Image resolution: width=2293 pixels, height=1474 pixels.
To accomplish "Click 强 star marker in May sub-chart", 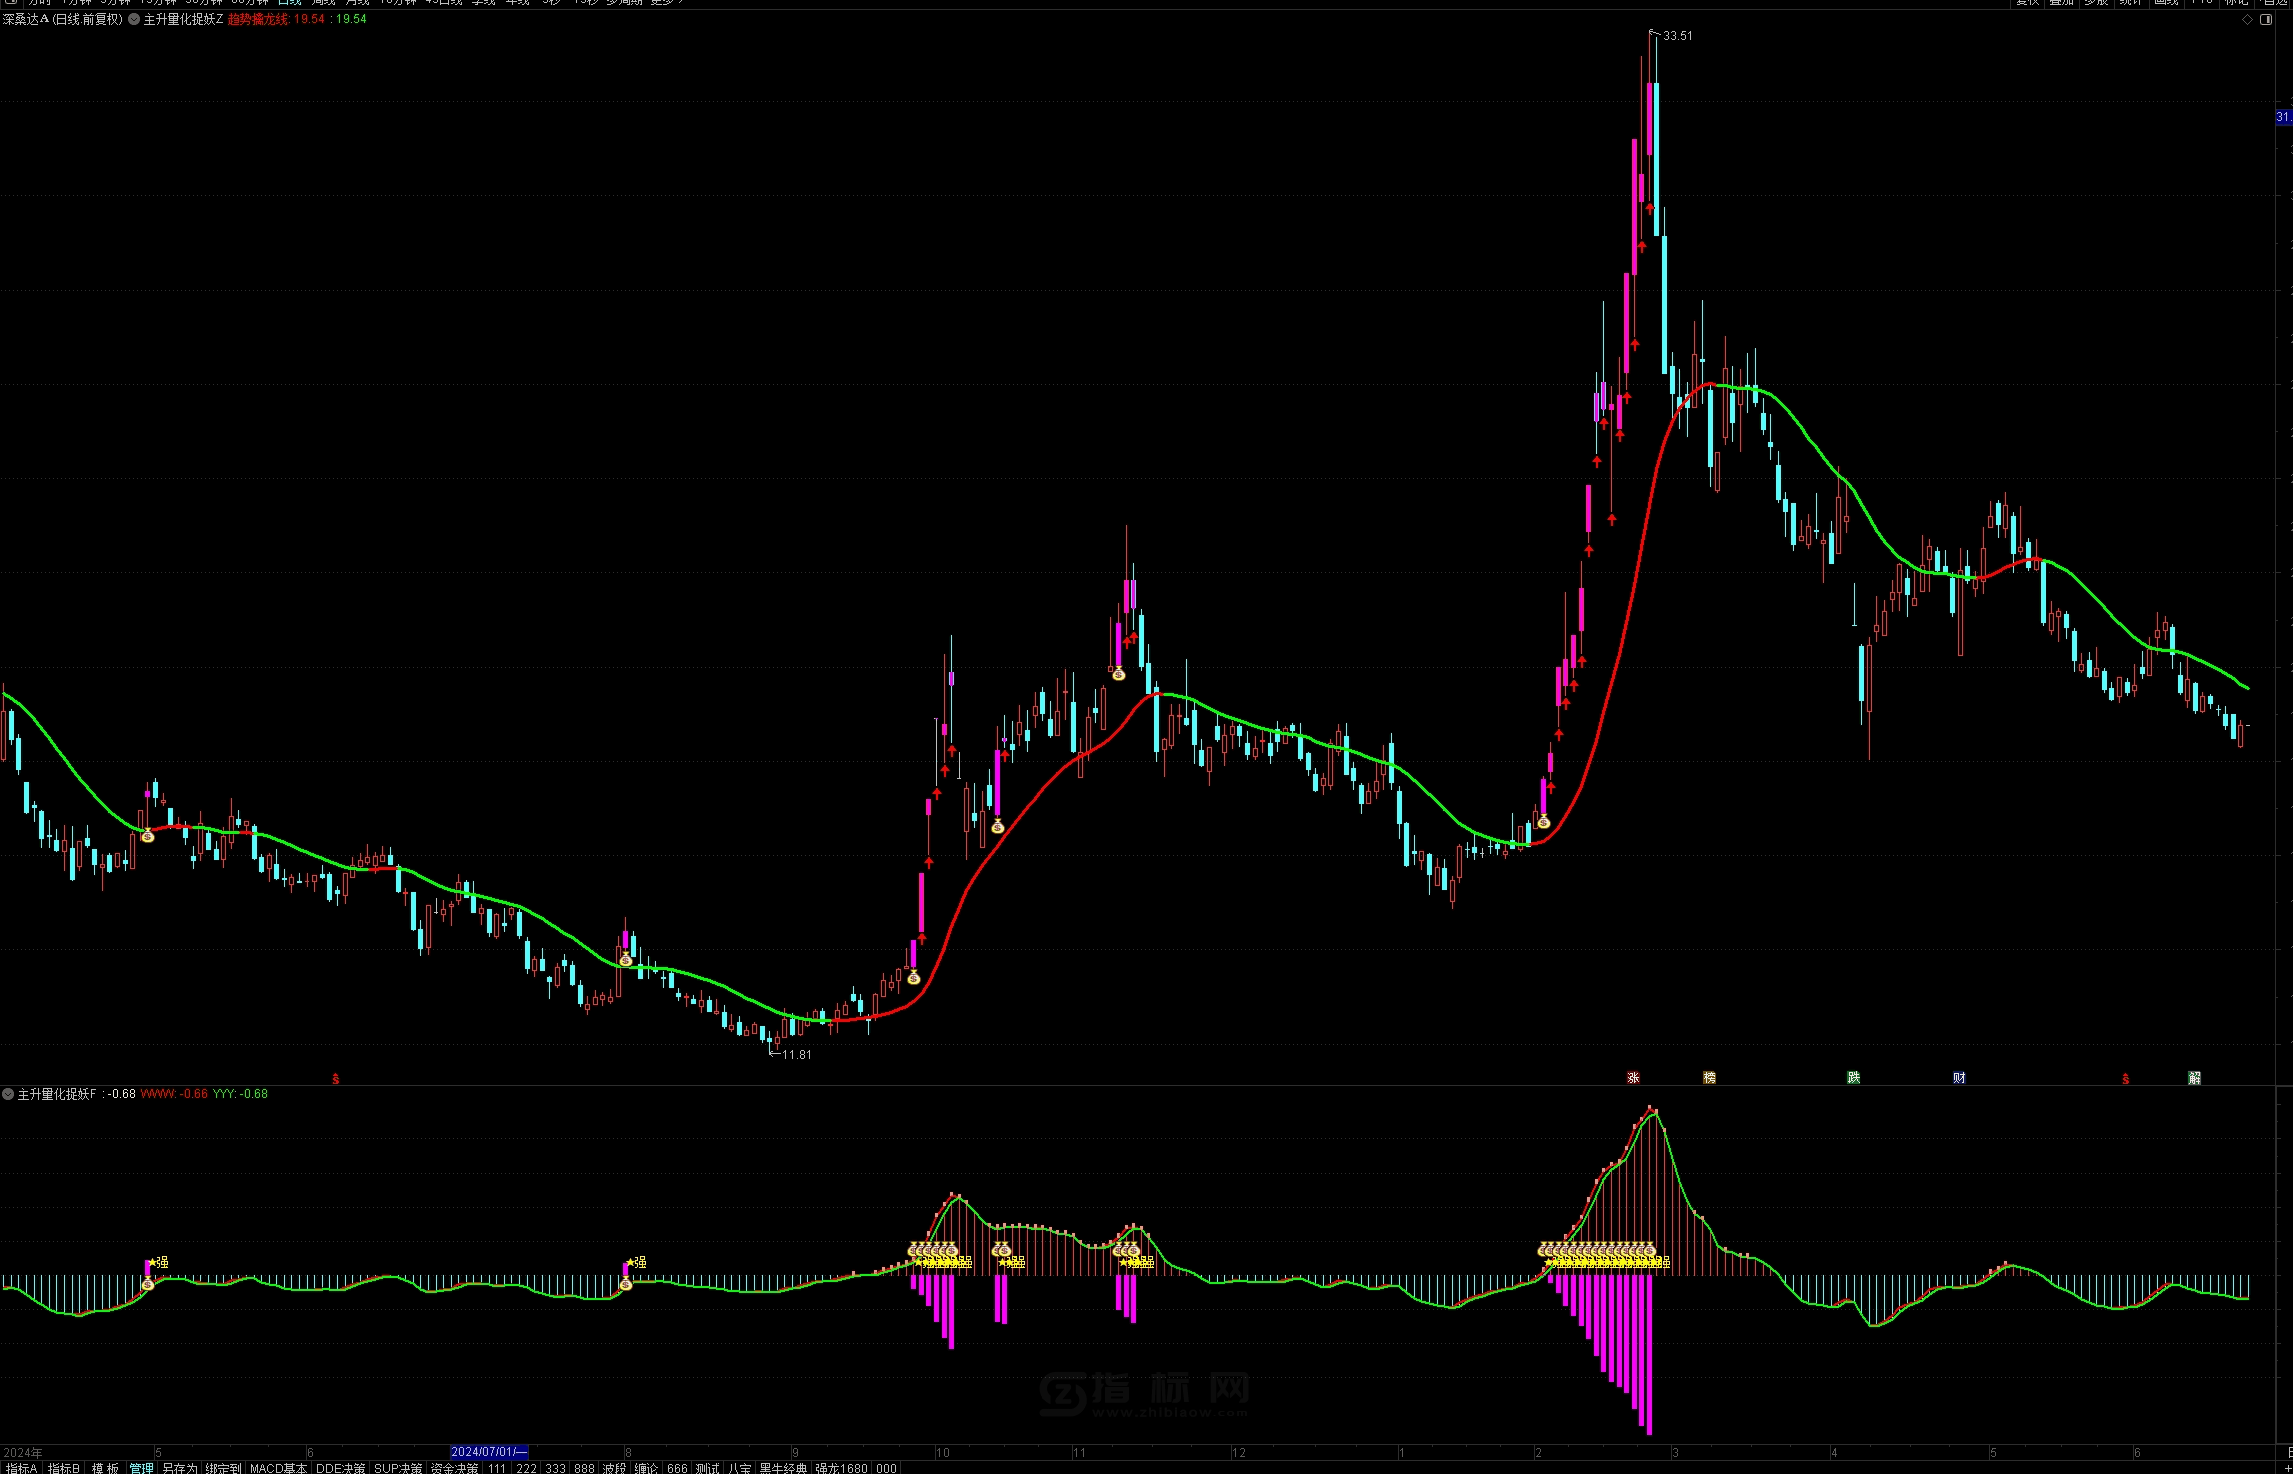I will click(159, 1262).
